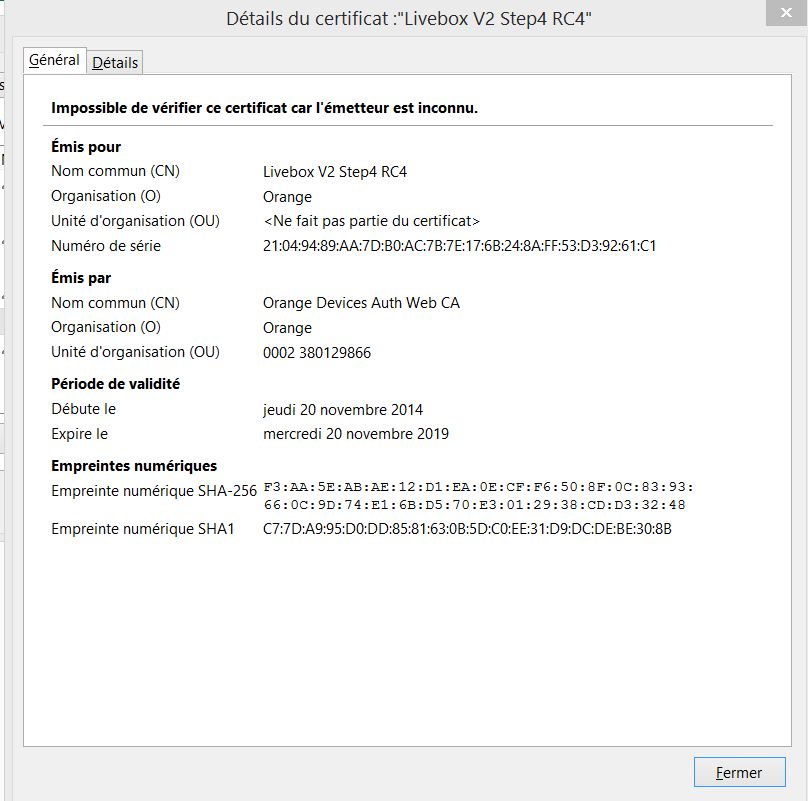Click the unknown issuer warning message
Screen dimensions: 808x801
[264, 108]
